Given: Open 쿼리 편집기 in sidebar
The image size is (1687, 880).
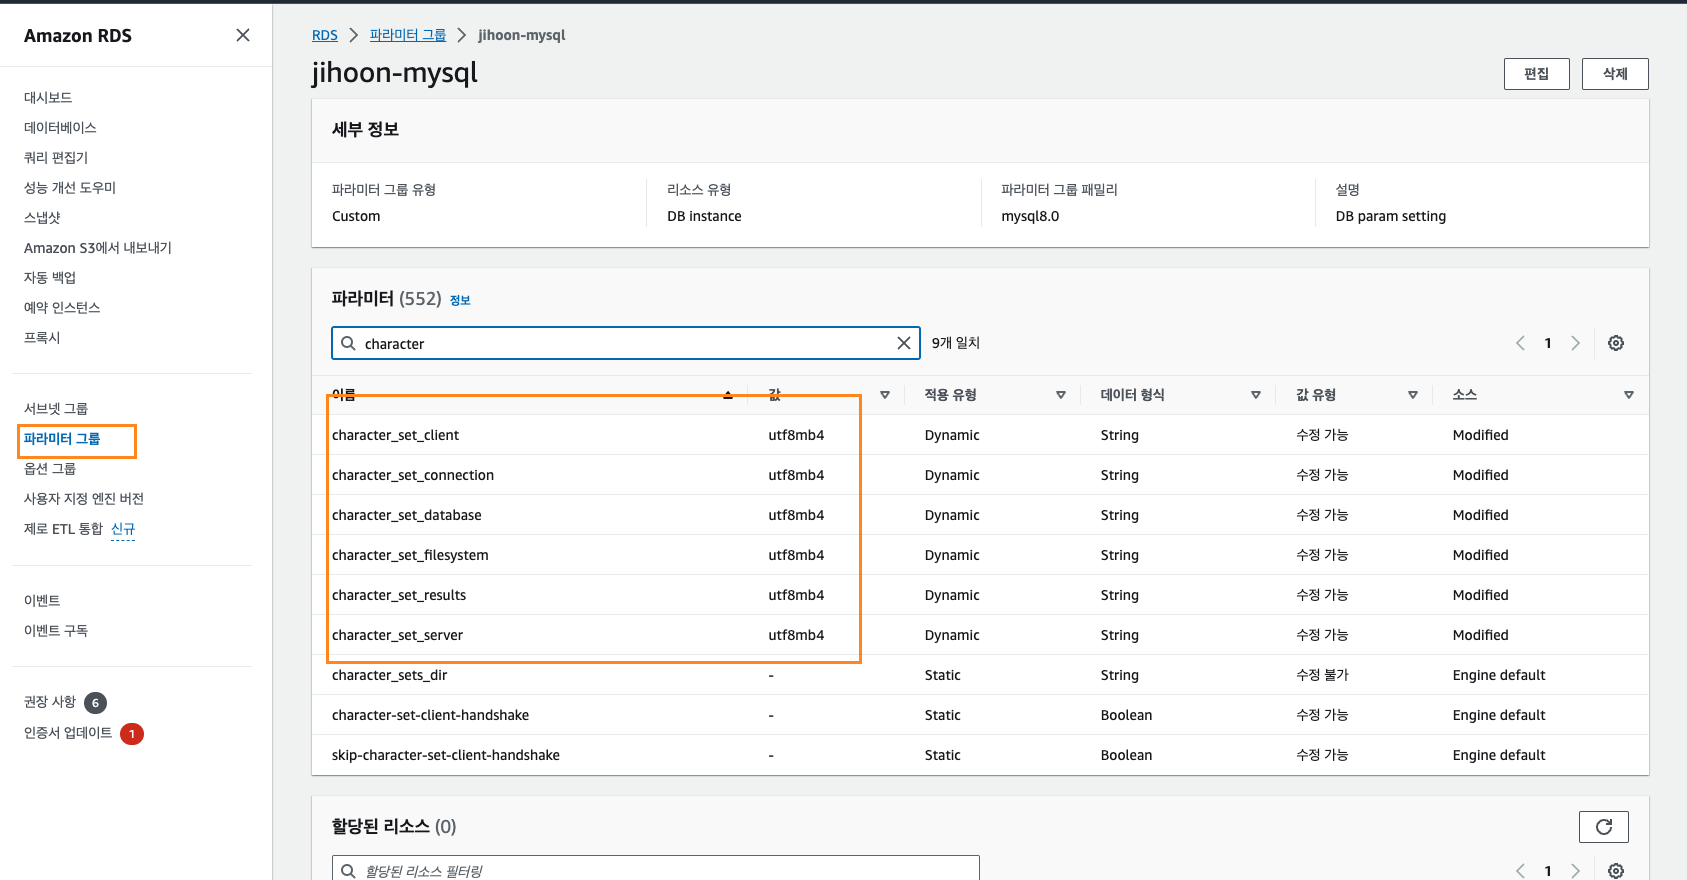Looking at the screenshot, I should 56,158.
